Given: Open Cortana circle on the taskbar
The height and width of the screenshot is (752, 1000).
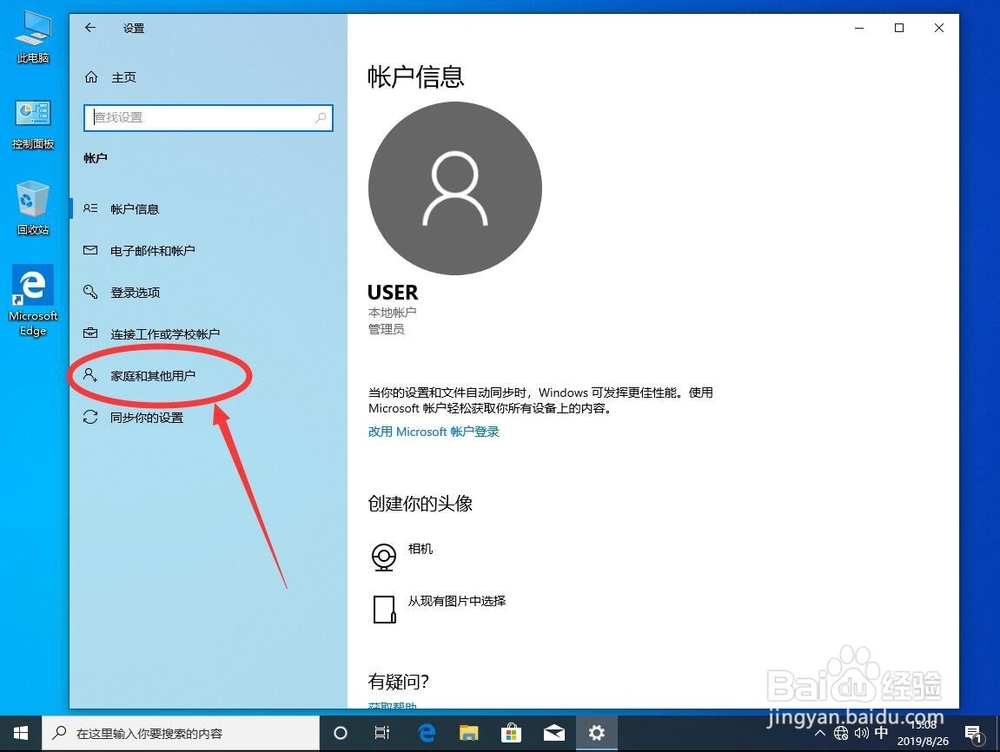Looking at the screenshot, I should (341, 734).
